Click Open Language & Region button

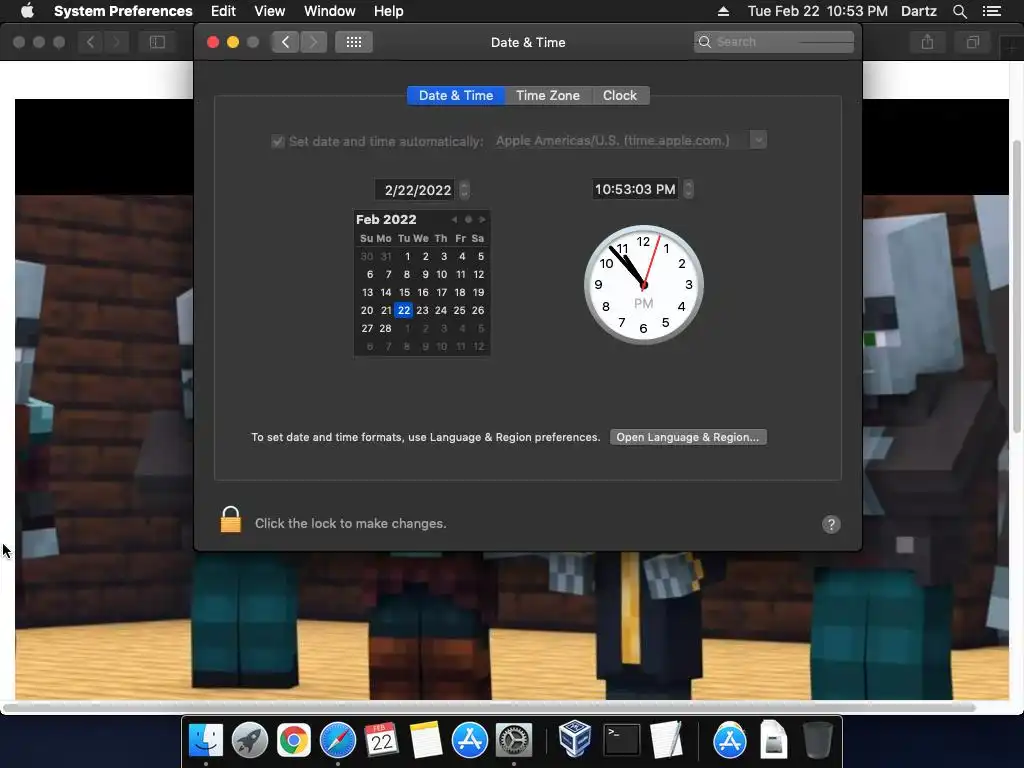tap(688, 437)
